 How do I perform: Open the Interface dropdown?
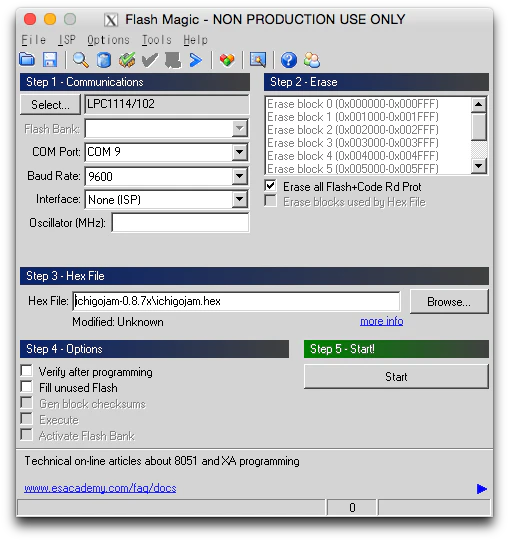(x=239, y=199)
